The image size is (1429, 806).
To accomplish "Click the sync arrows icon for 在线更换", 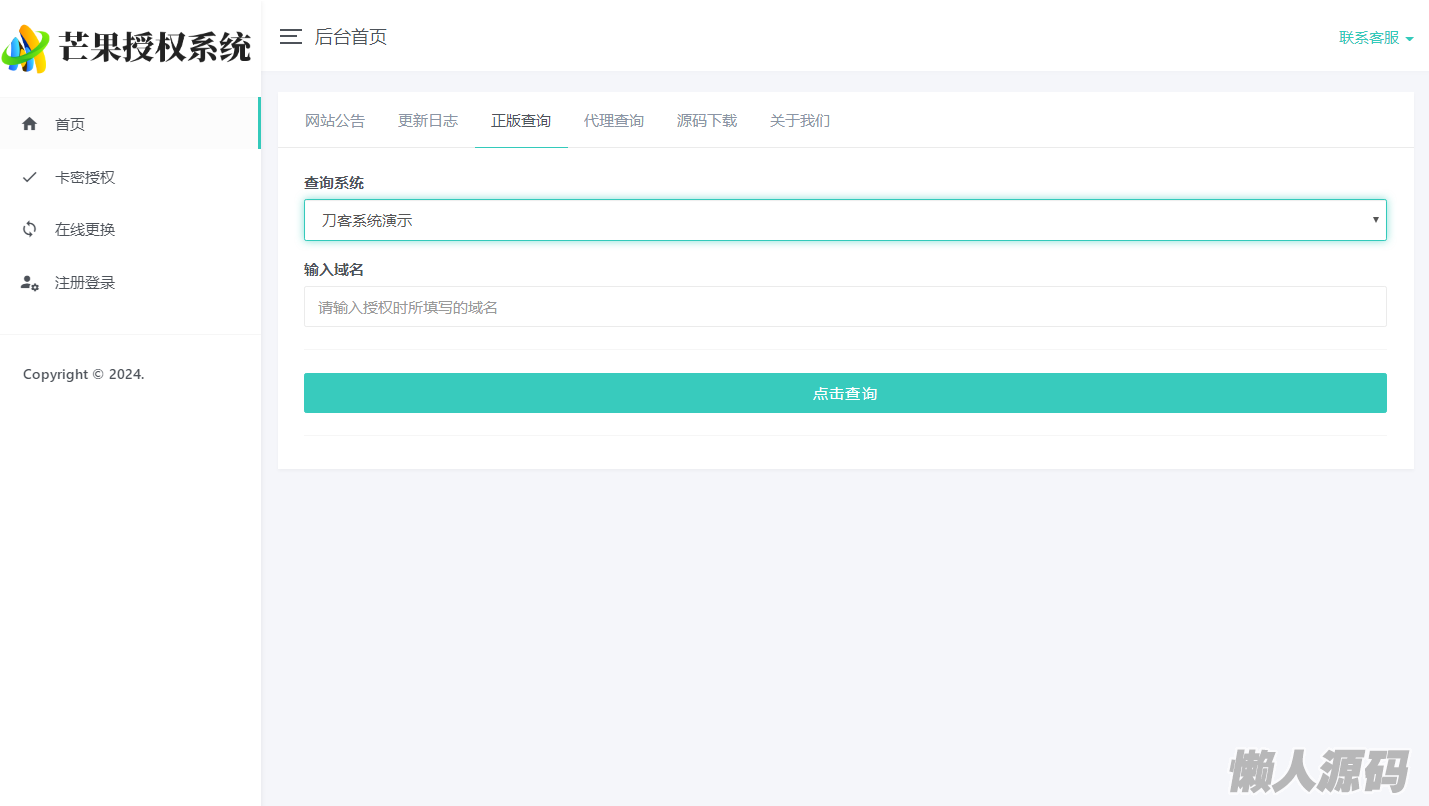I will 30,229.
